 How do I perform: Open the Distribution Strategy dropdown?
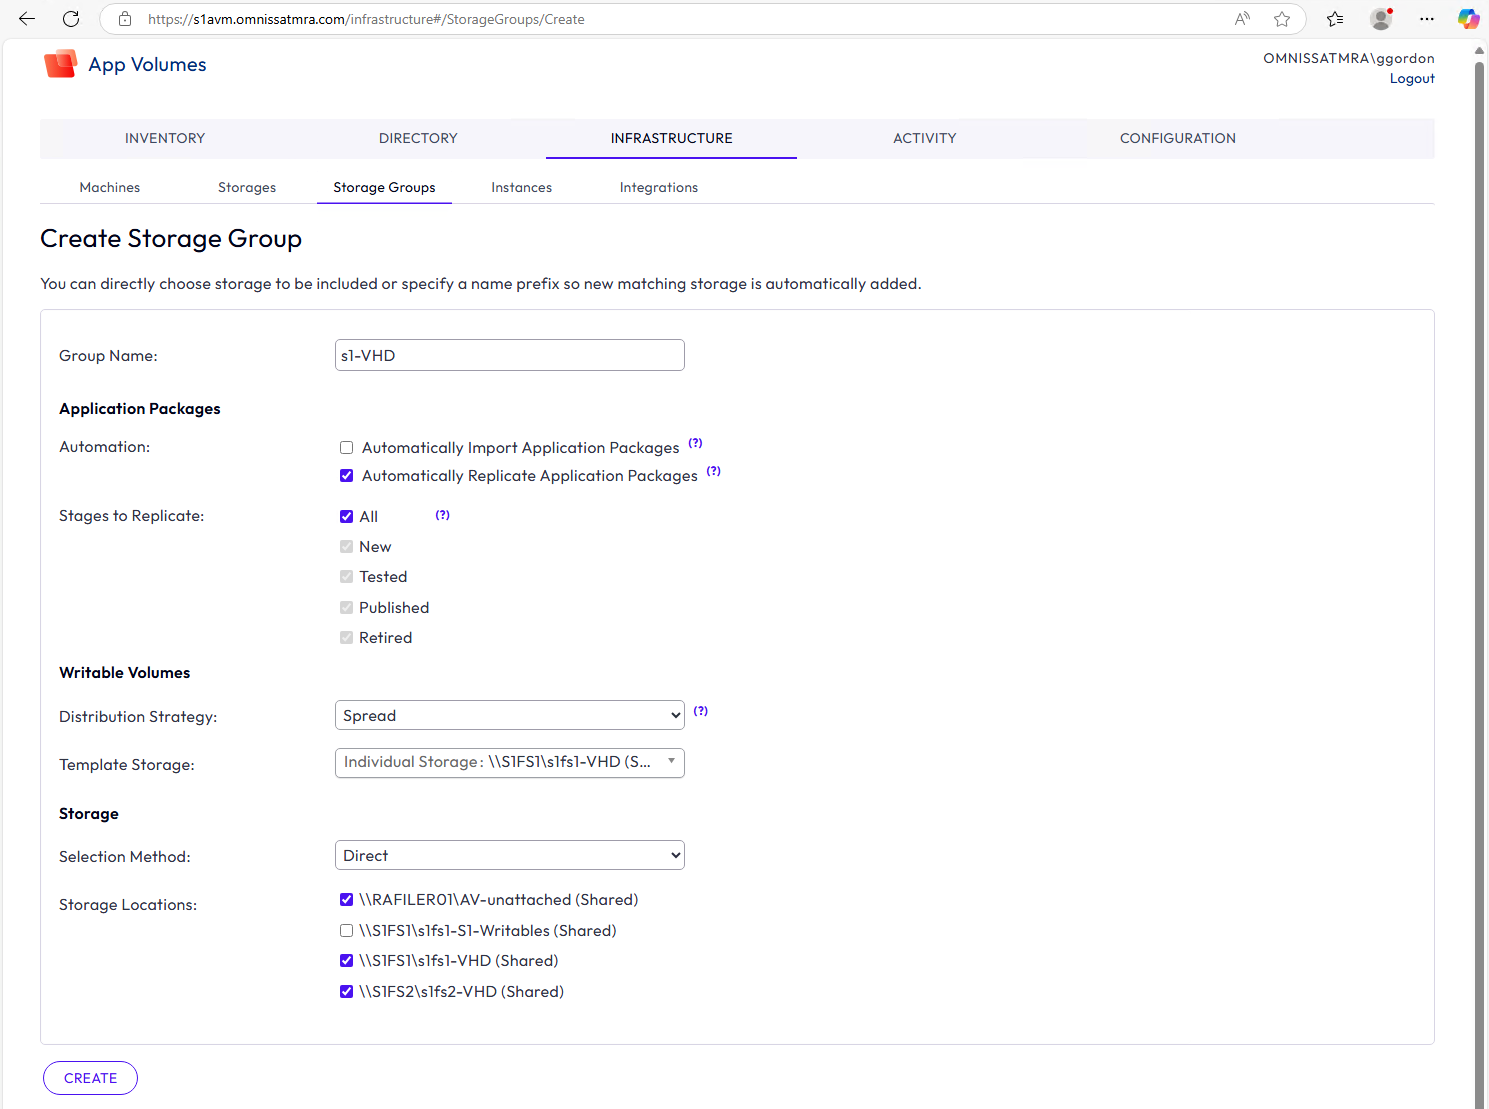click(510, 716)
